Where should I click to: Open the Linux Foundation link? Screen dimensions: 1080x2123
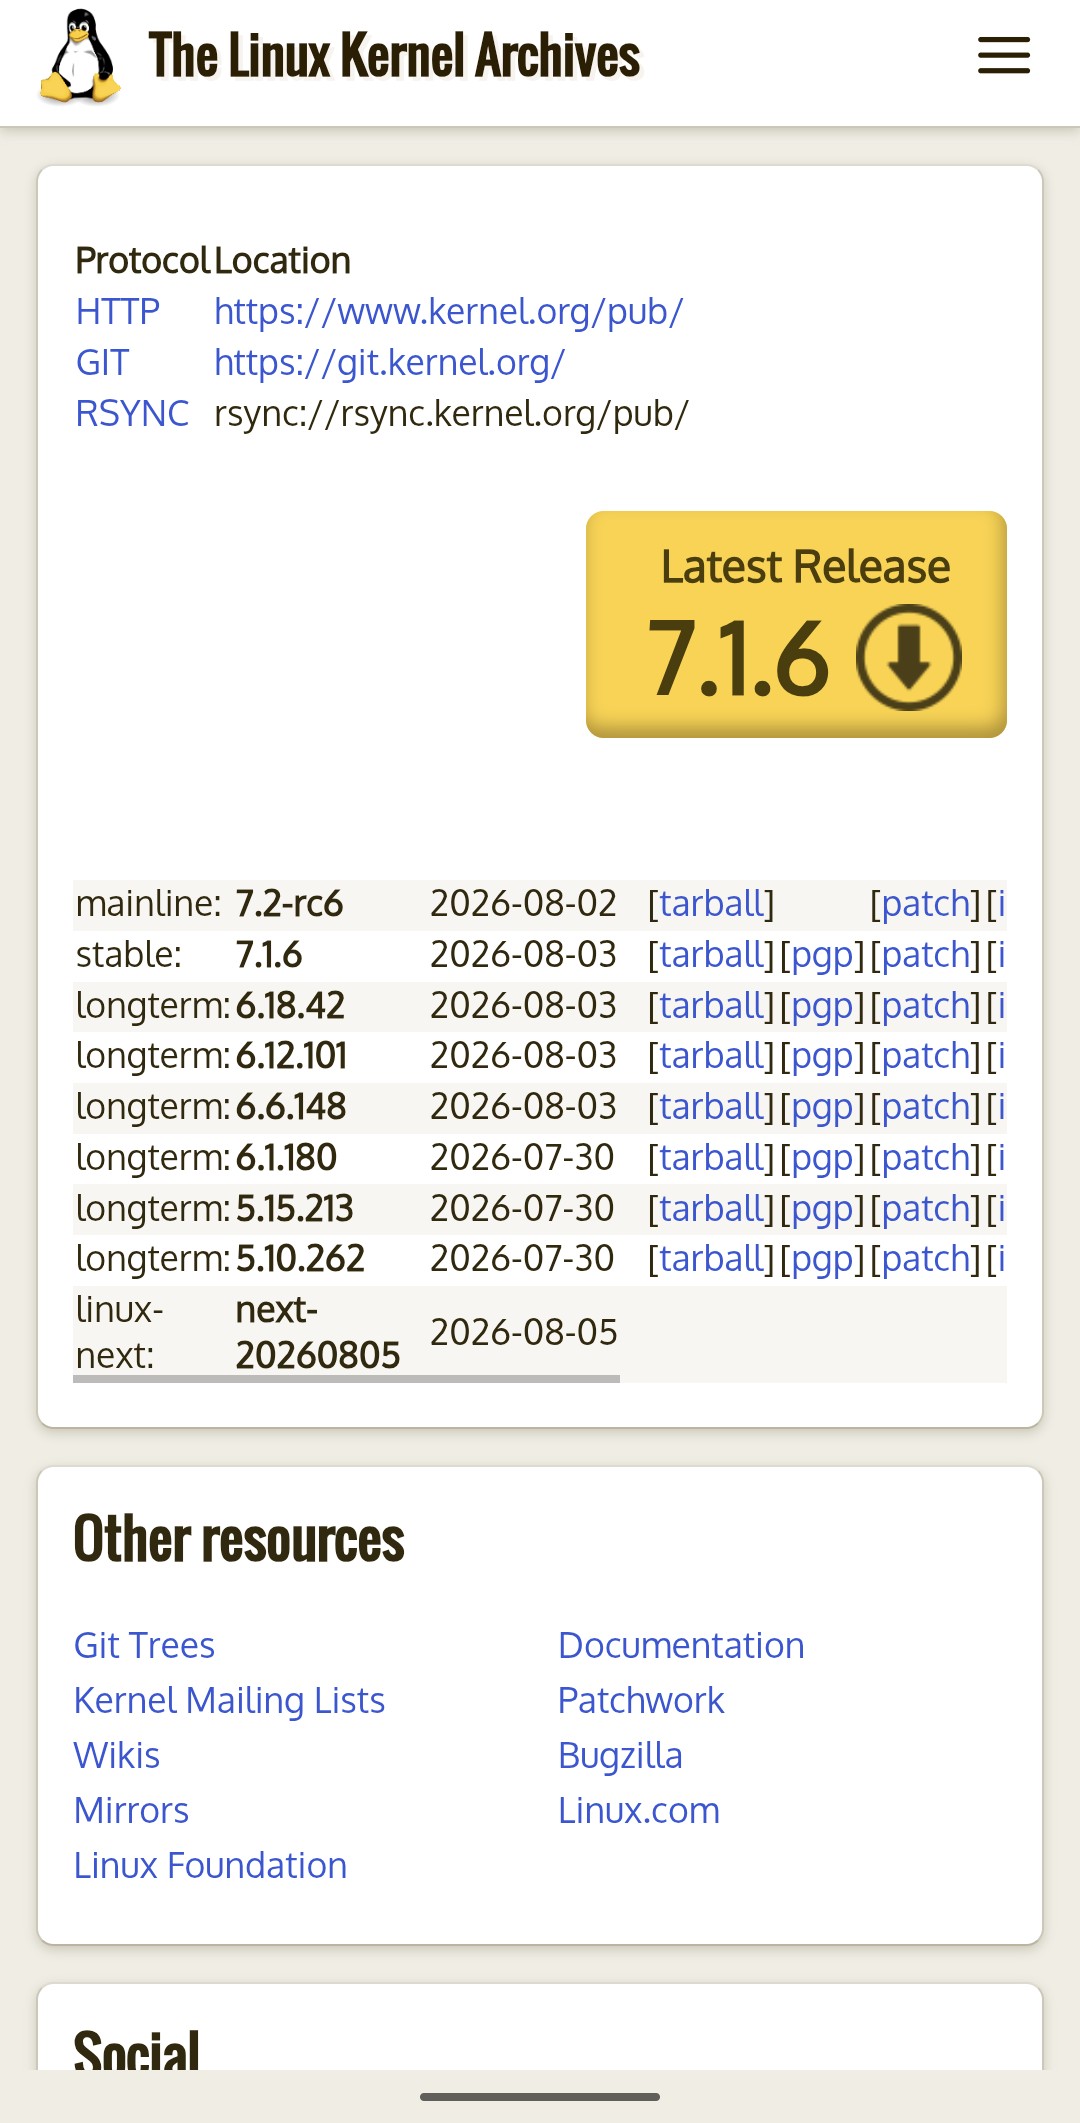tap(210, 1866)
